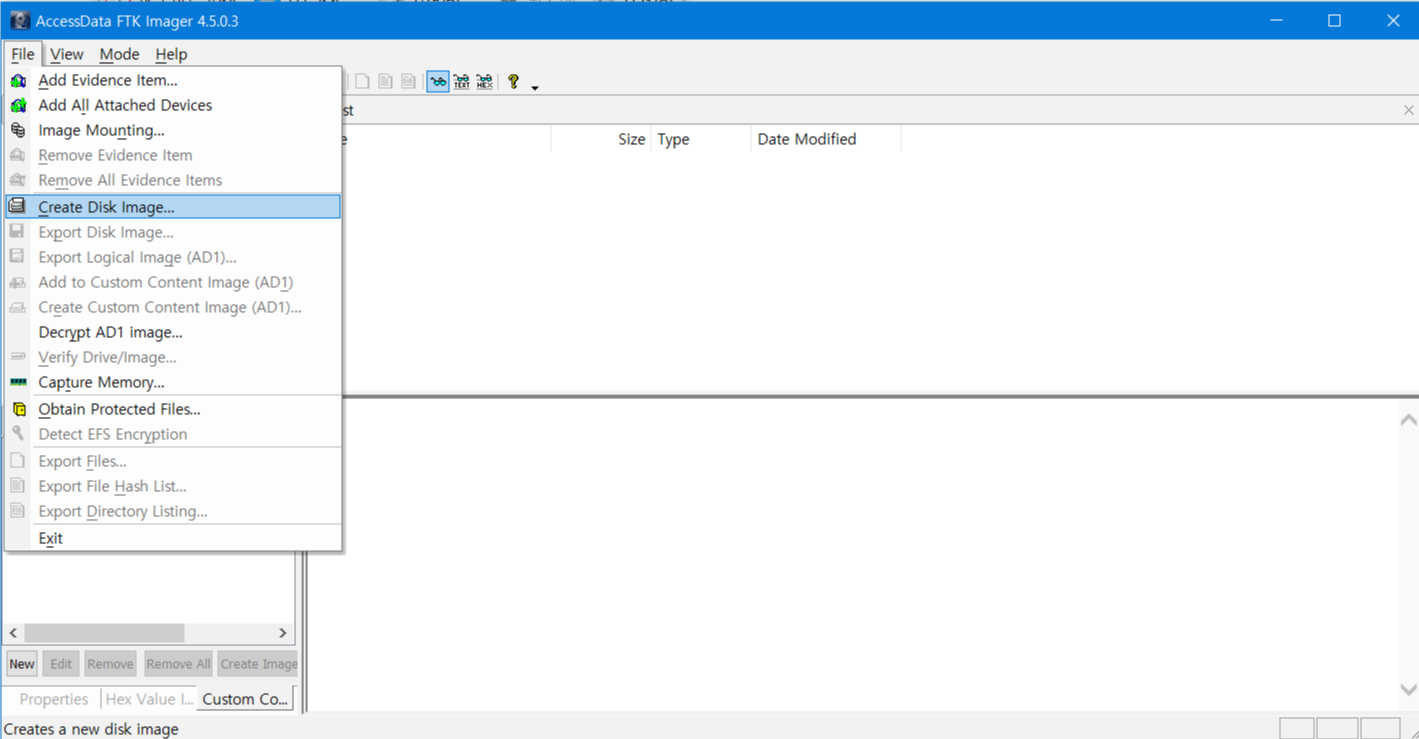This screenshot has height=739, width=1419.
Task: Toggle the automatic preview mode glasses icon
Action: coord(438,82)
